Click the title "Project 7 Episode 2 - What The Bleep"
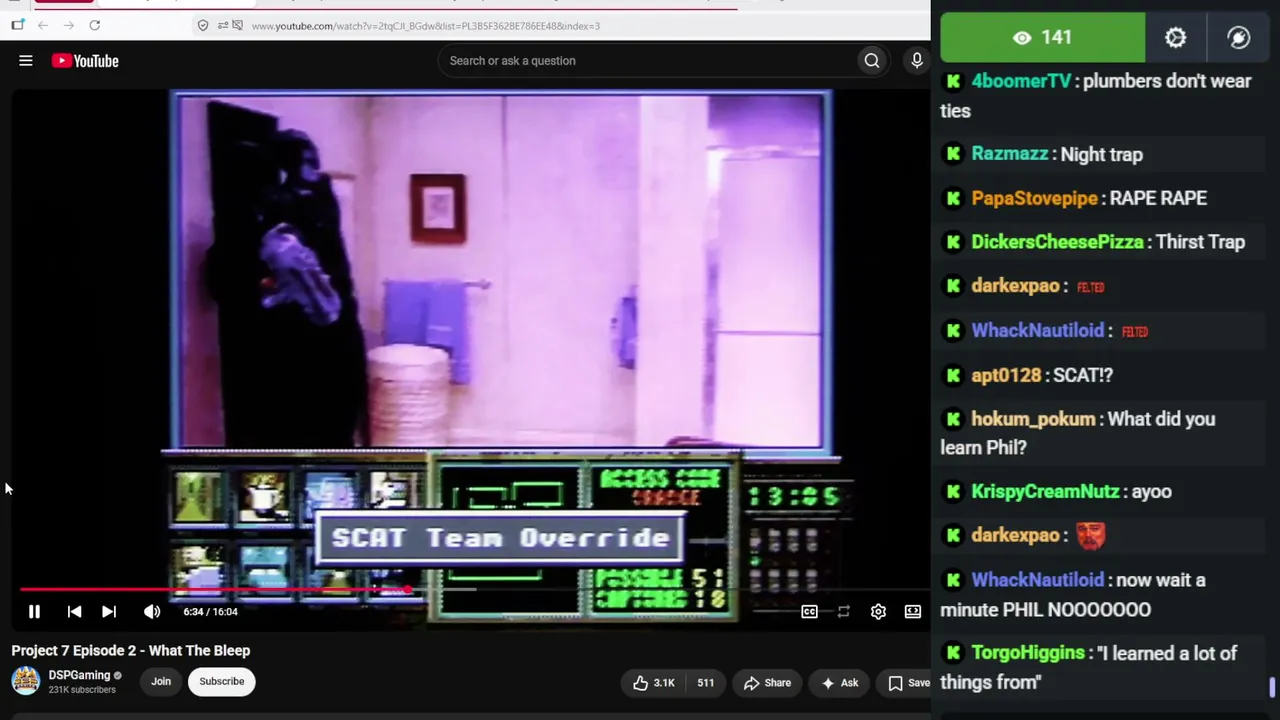The height and width of the screenshot is (720, 1280). (x=131, y=650)
